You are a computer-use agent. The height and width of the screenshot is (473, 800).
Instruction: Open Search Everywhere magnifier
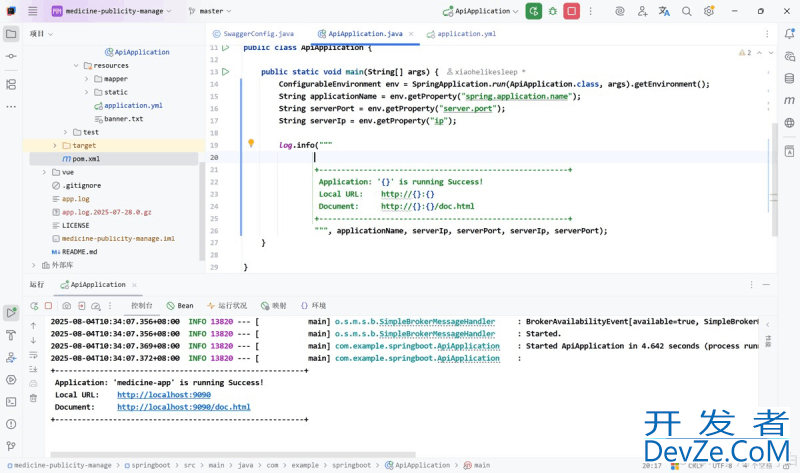(687, 11)
